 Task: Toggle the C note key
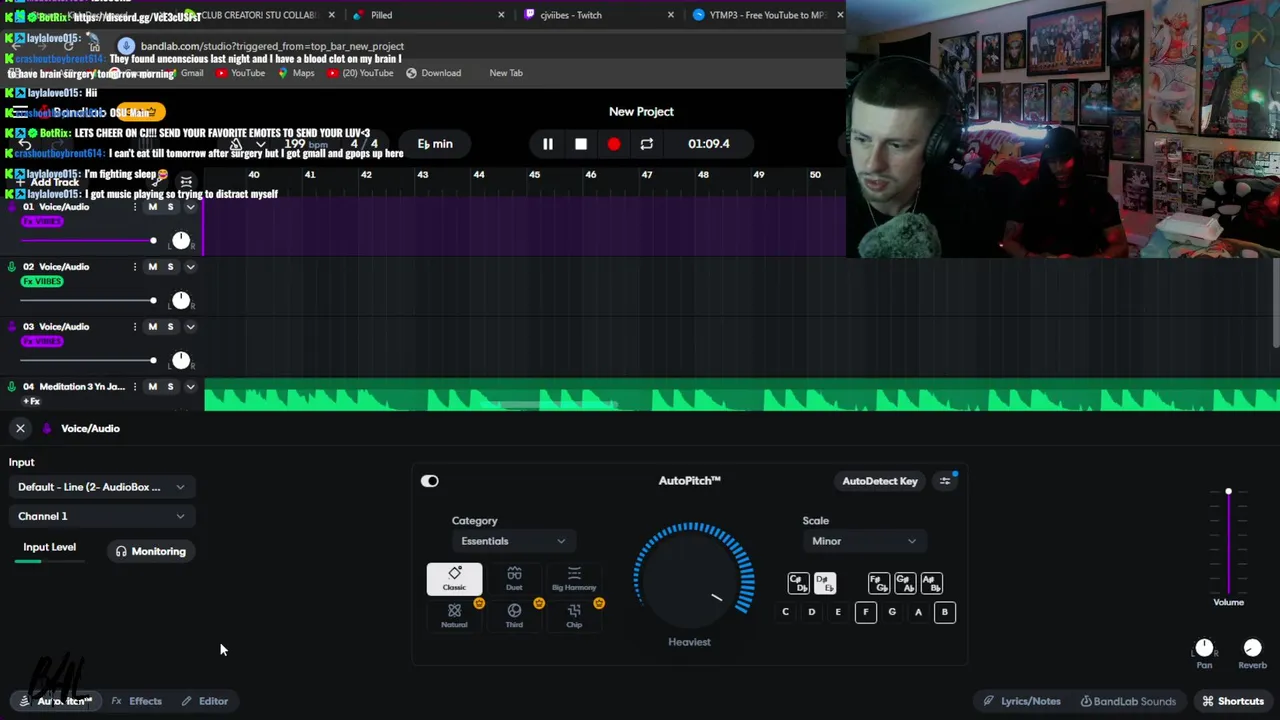(785, 612)
